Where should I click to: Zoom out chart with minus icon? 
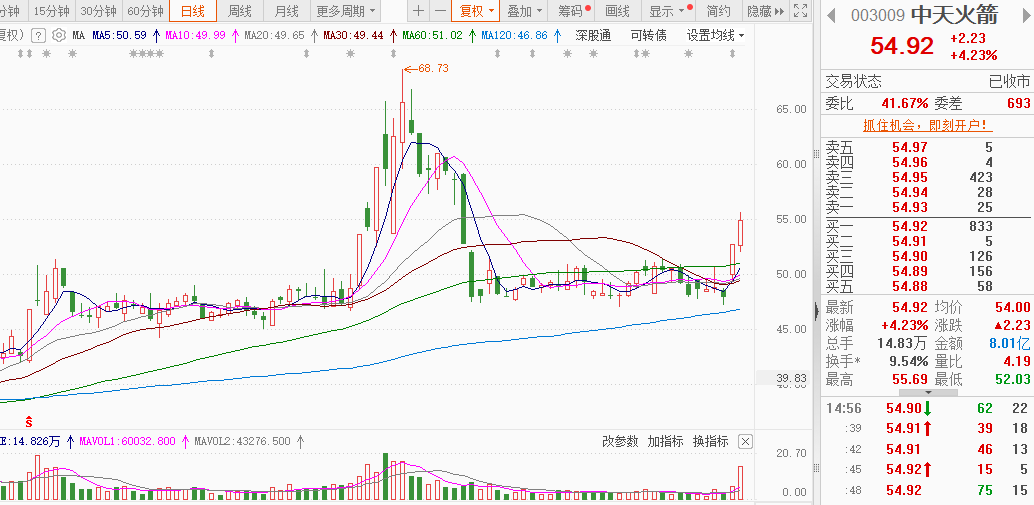[x=440, y=11]
